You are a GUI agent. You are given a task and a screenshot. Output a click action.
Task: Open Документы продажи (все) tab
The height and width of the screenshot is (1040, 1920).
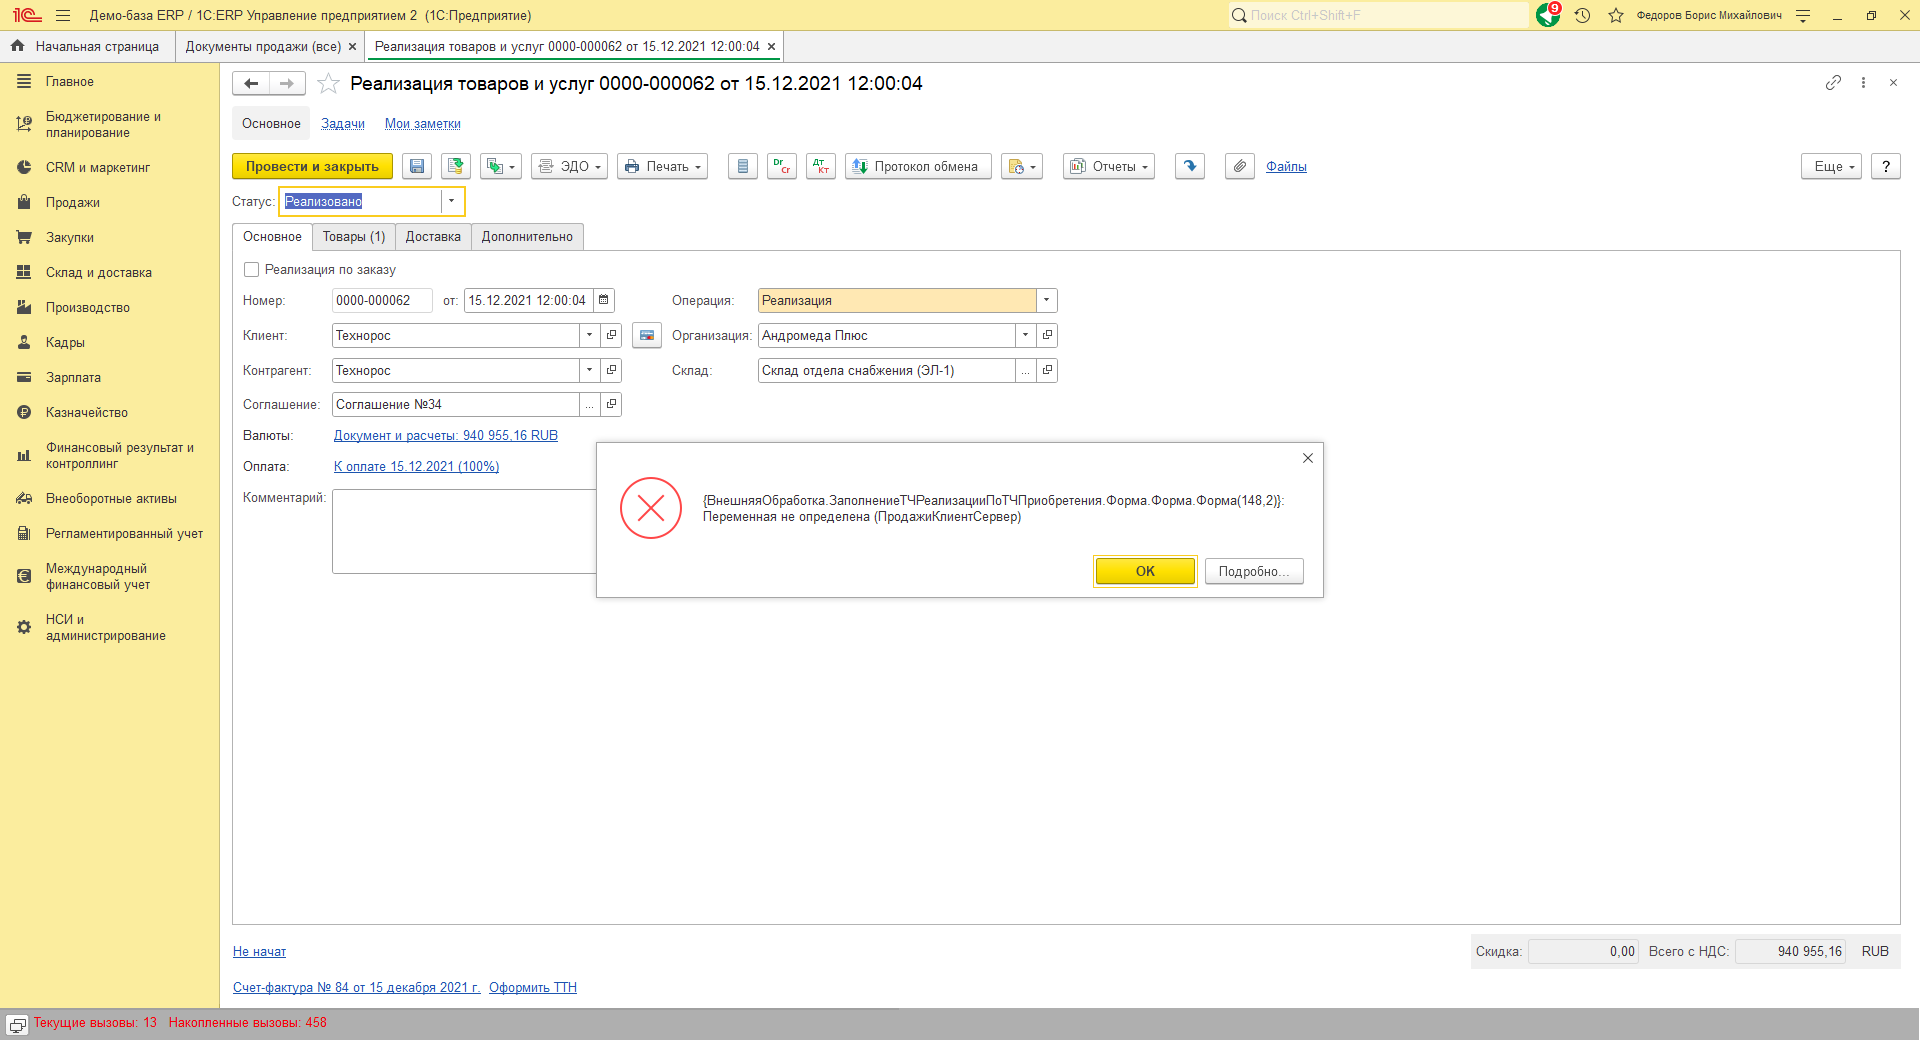click(x=263, y=46)
